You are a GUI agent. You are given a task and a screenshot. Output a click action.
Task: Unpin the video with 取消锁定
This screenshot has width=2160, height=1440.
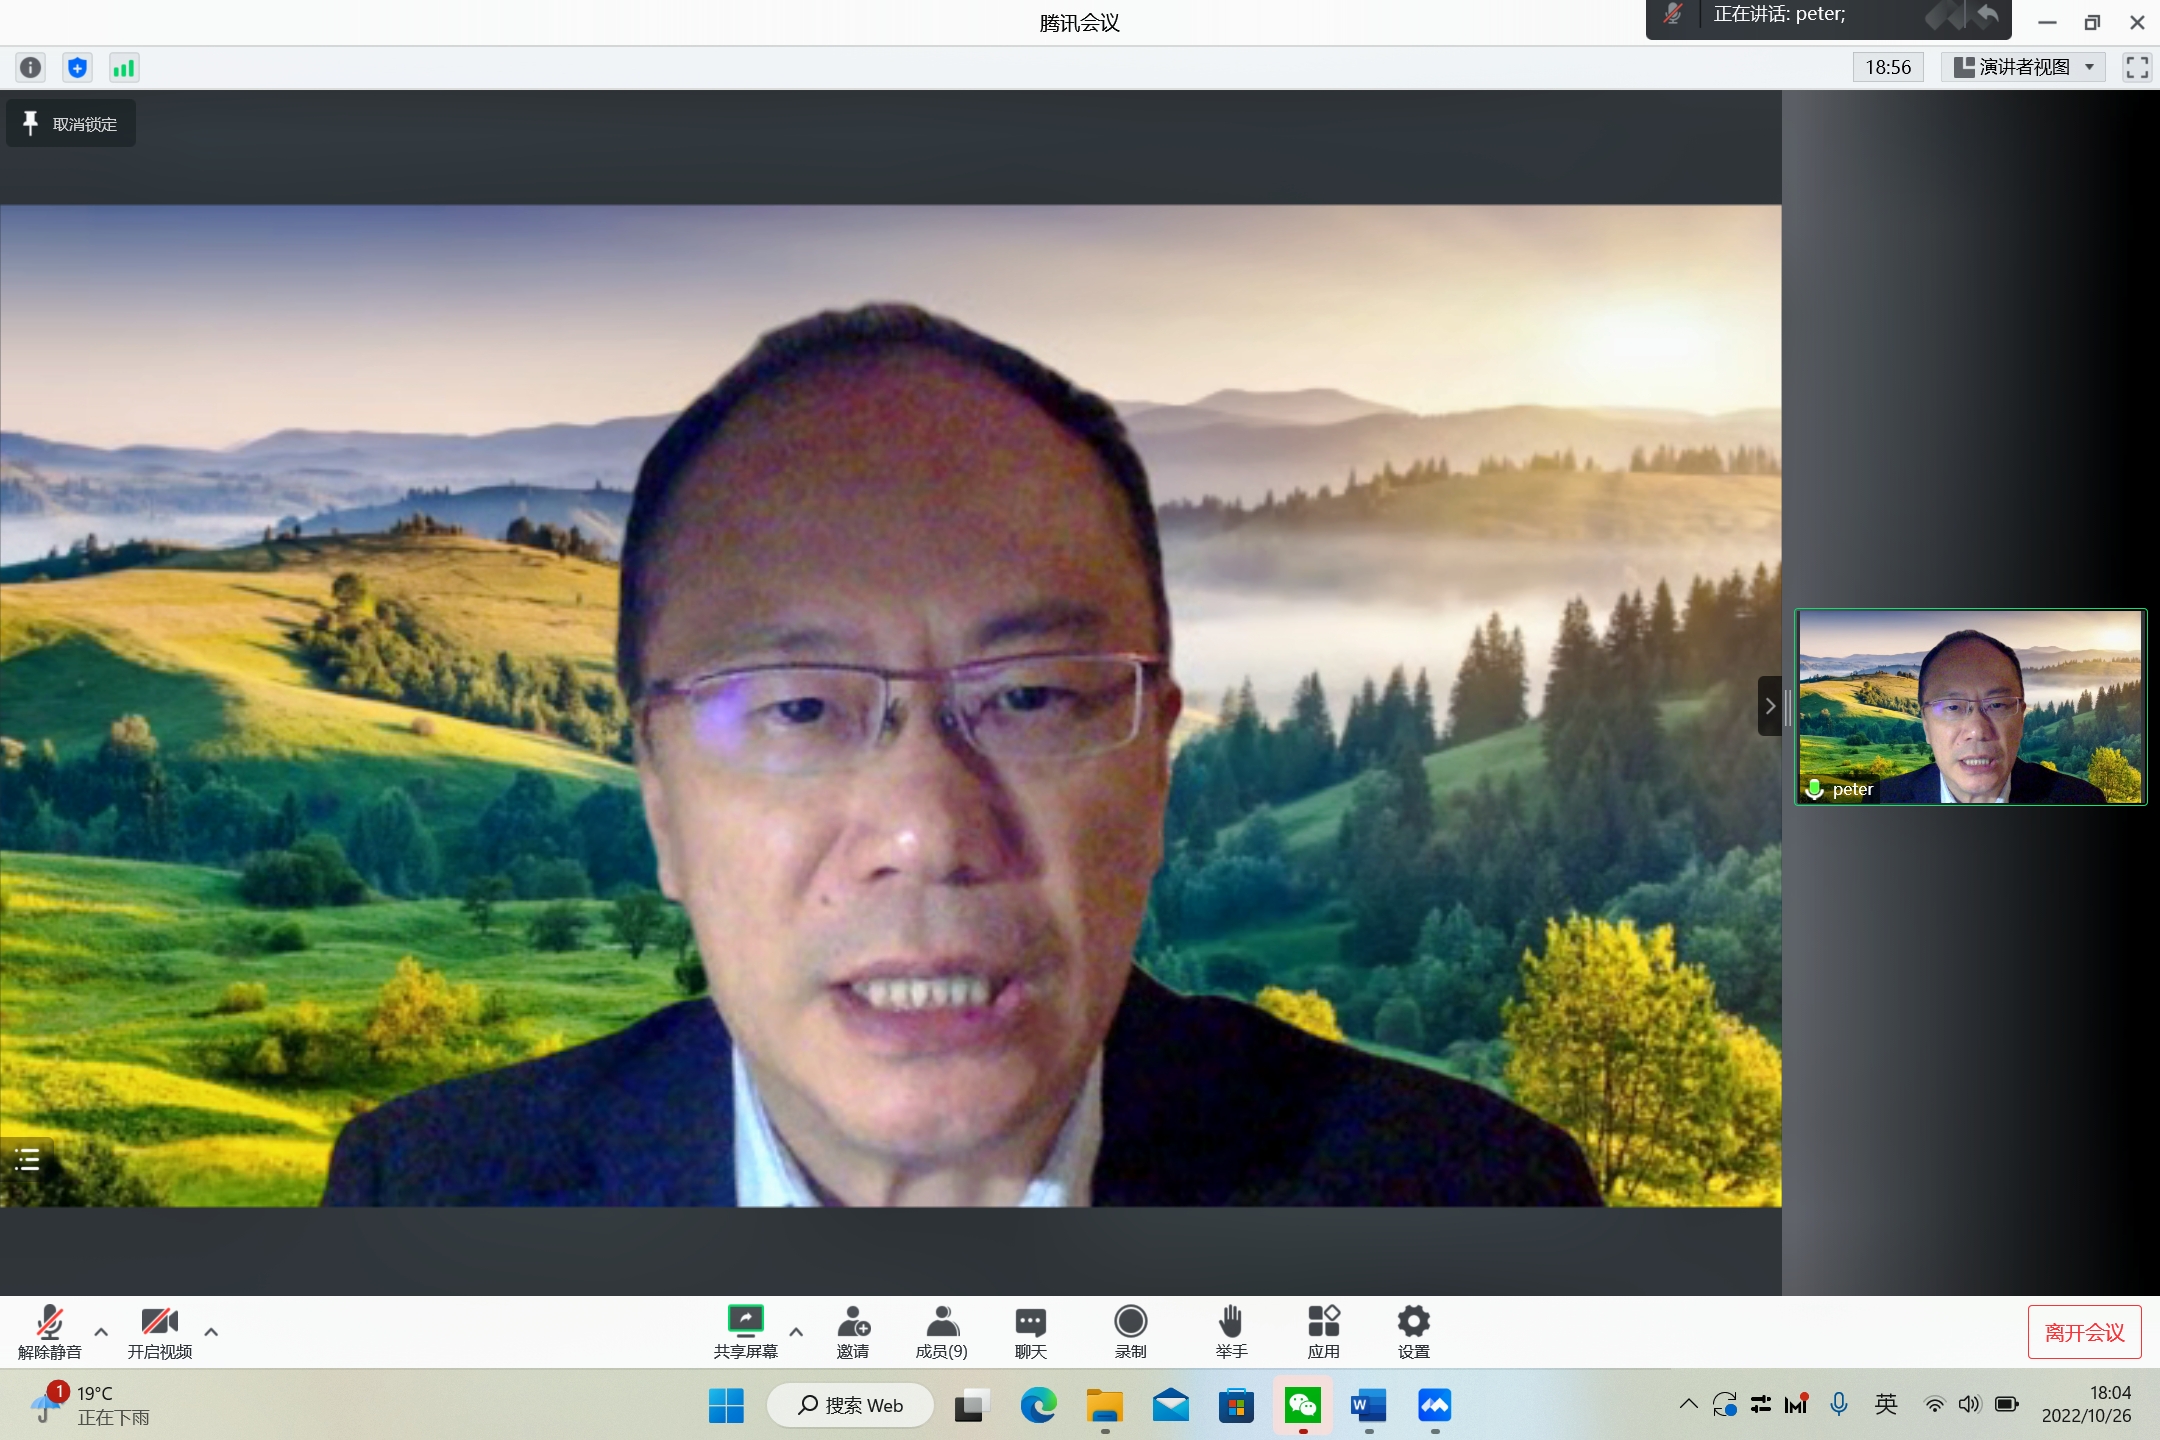click(71, 124)
